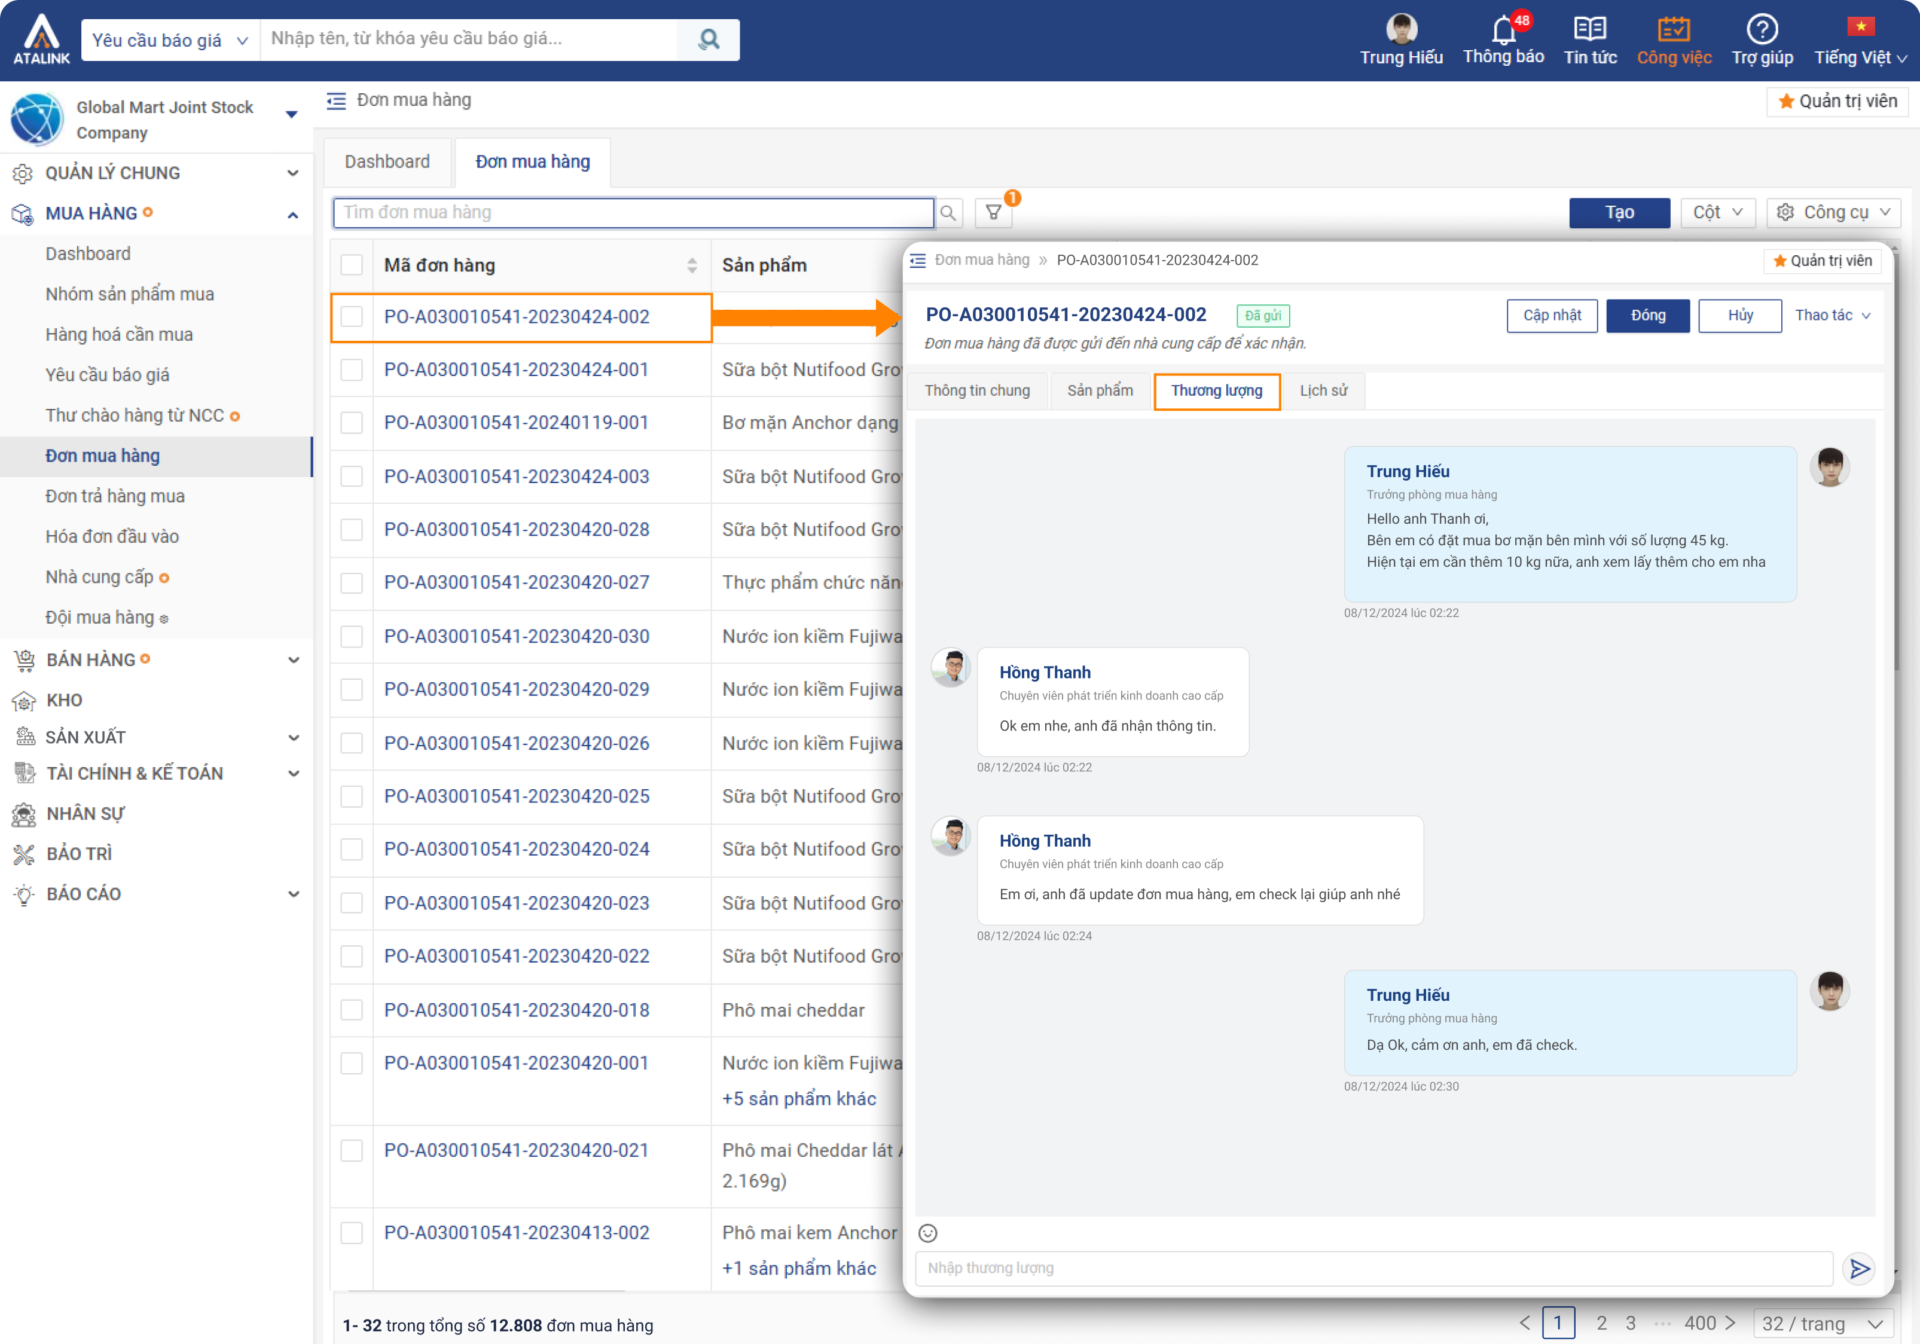Click the ATALINK logo
This screenshot has width=1920, height=1344.
point(41,40)
